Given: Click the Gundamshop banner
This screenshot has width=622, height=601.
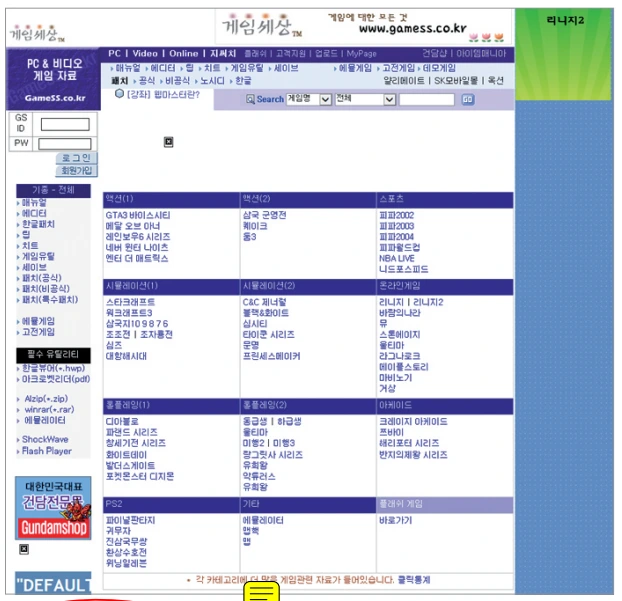Looking at the screenshot, I should click(53, 508).
